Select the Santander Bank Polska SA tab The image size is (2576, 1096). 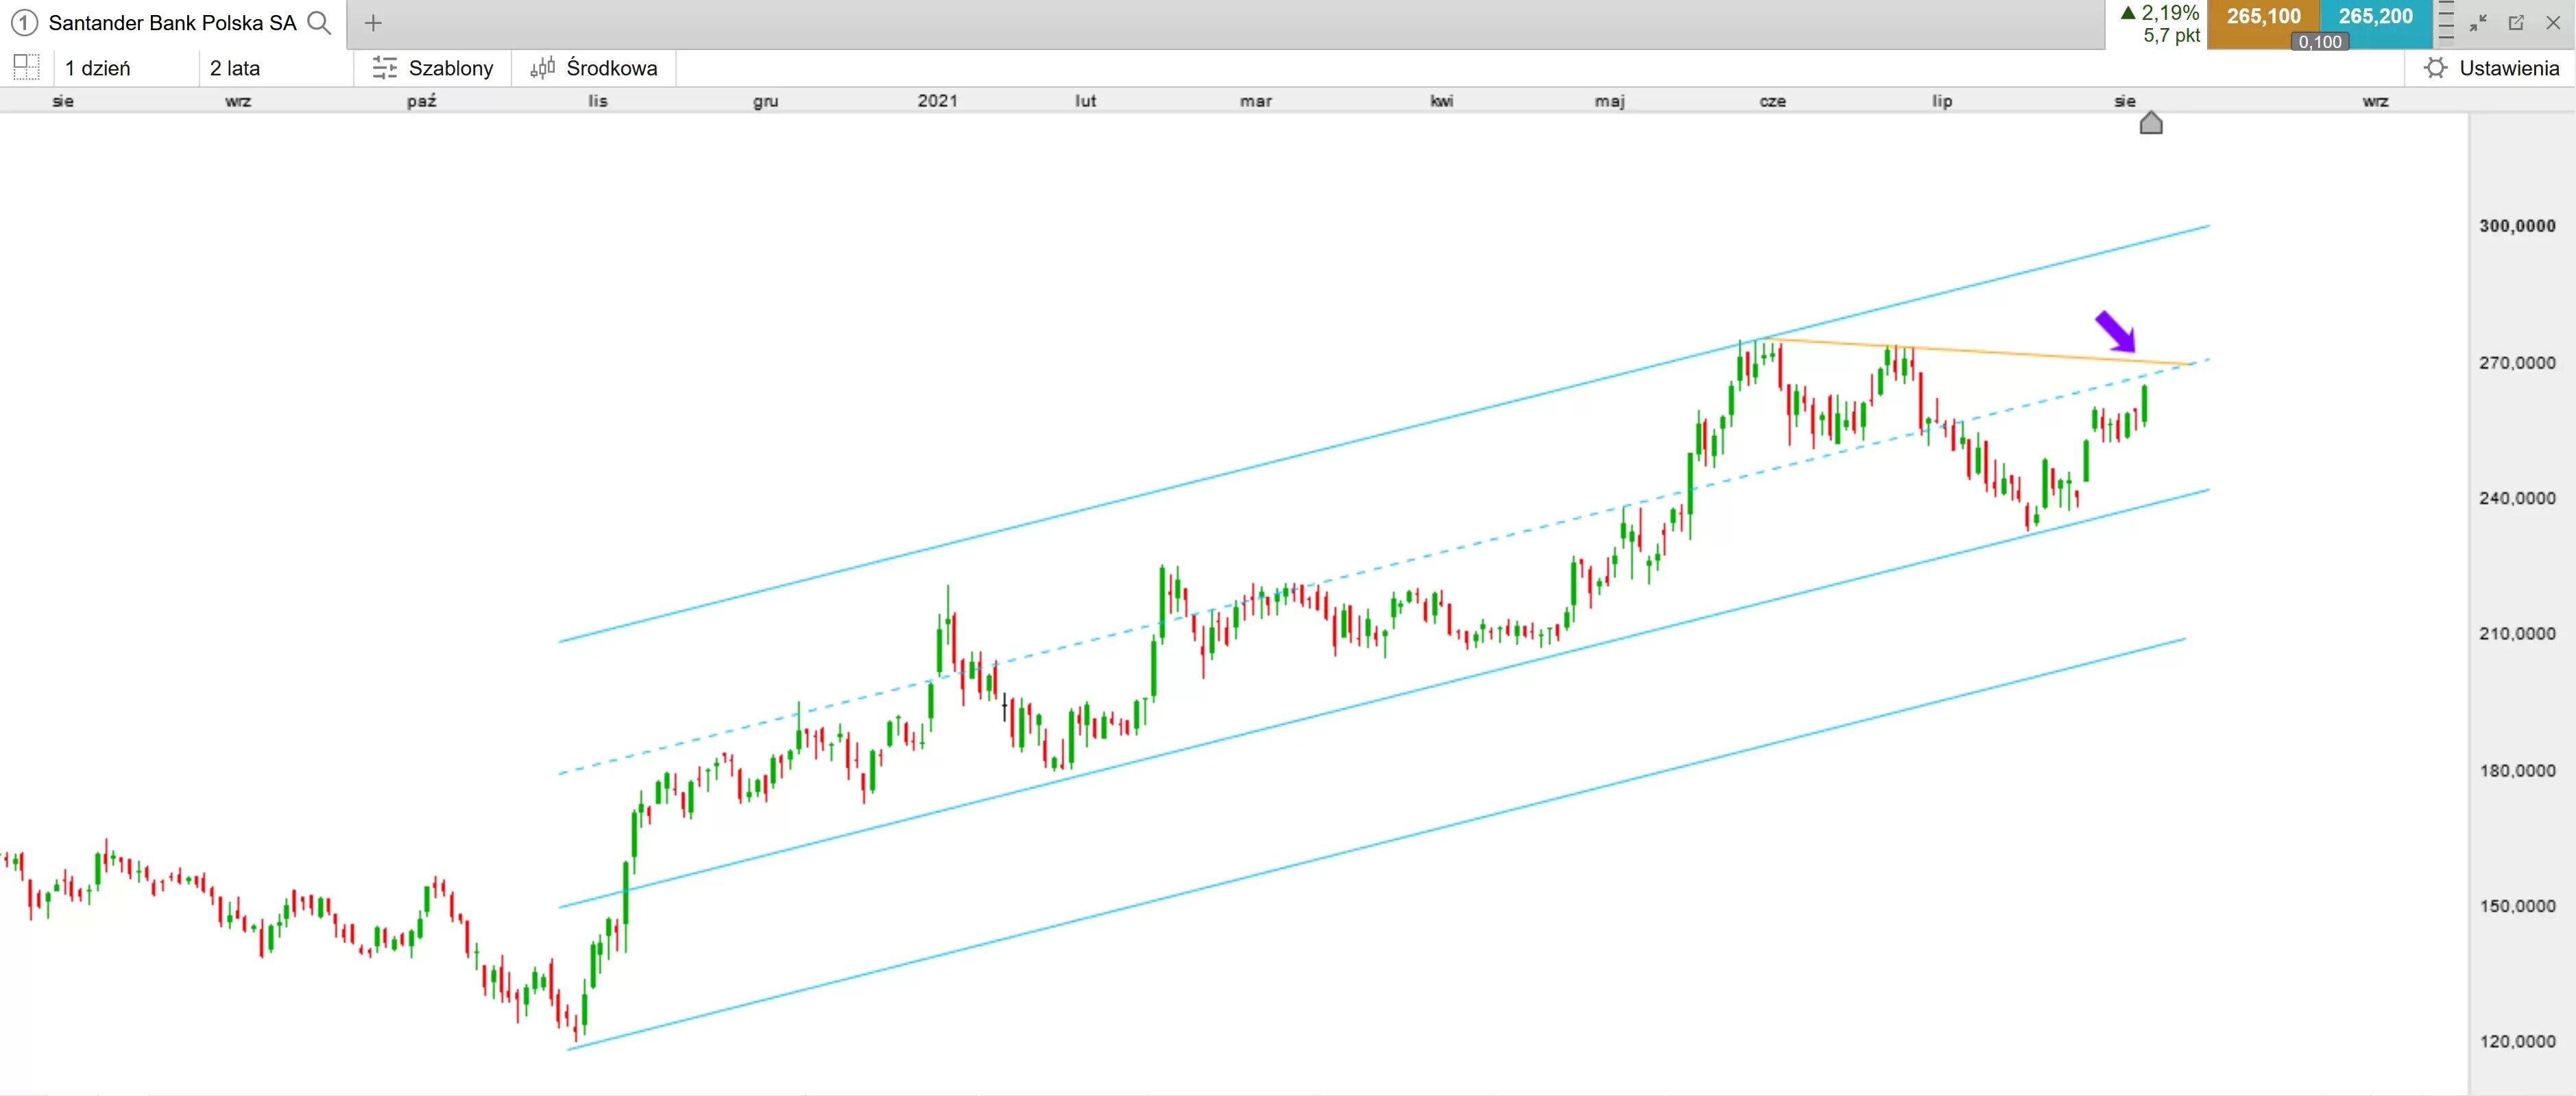coord(172,22)
